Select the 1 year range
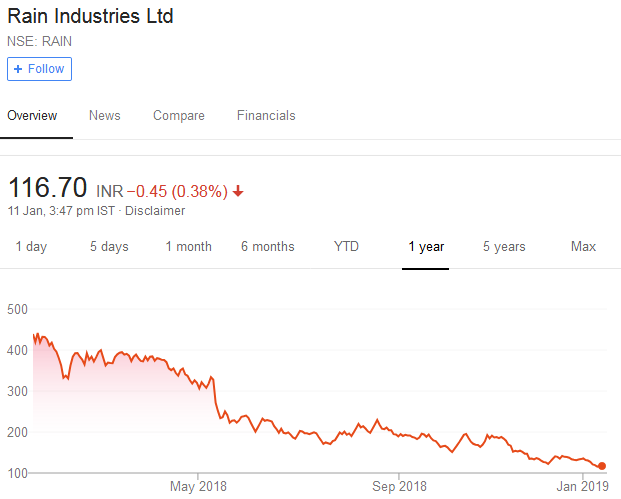 tap(426, 247)
